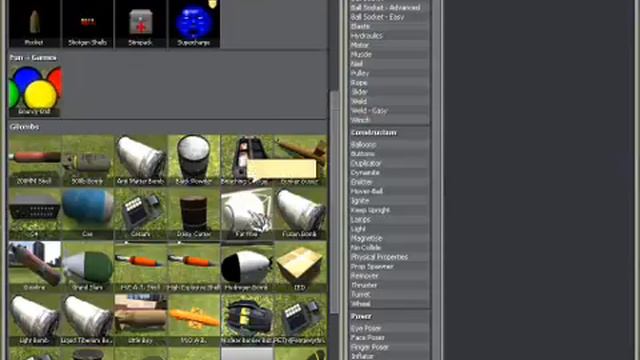
Task: Choose the Prop Spawner tool
Action: tap(390, 267)
